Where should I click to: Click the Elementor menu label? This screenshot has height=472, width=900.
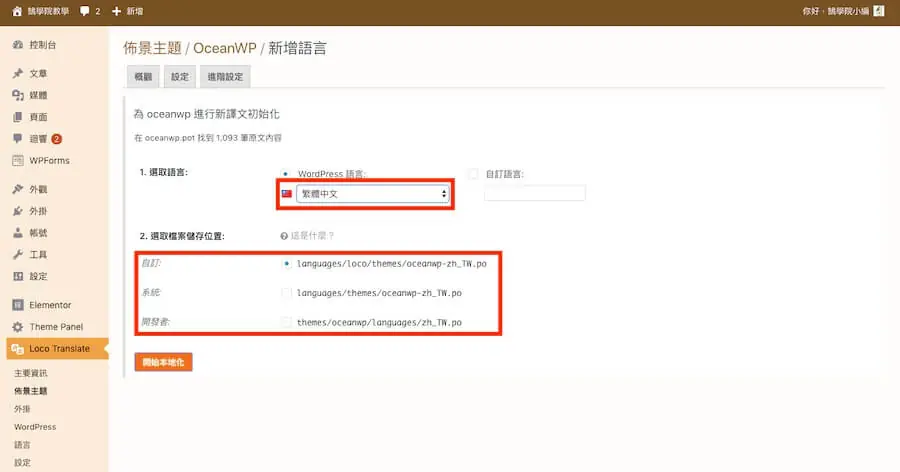coord(50,305)
